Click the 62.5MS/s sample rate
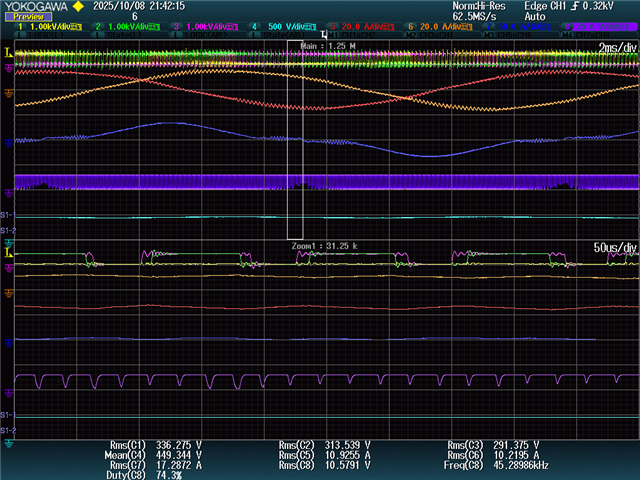Viewport: 640px width, 480px height. pyautogui.click(x=474, y=17)
